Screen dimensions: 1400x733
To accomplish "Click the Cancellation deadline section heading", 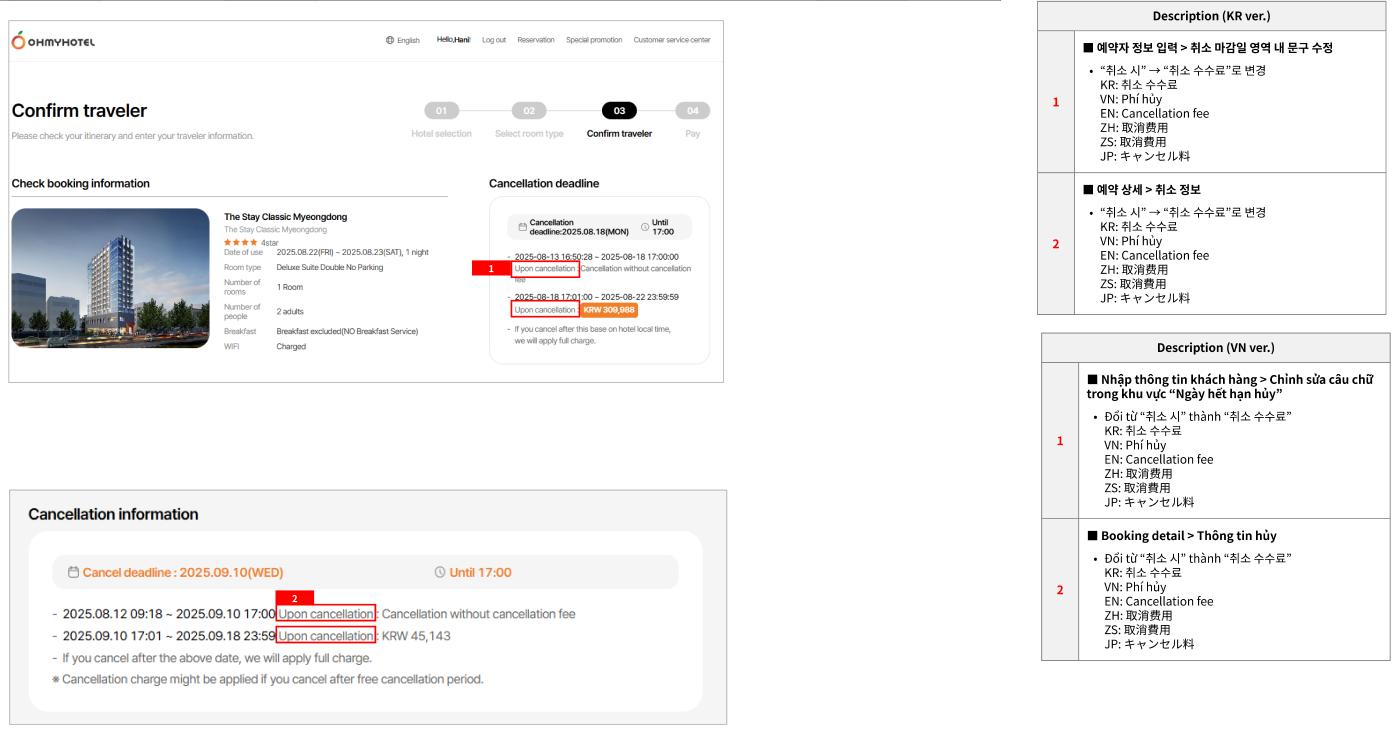I will tap(544, 184).
